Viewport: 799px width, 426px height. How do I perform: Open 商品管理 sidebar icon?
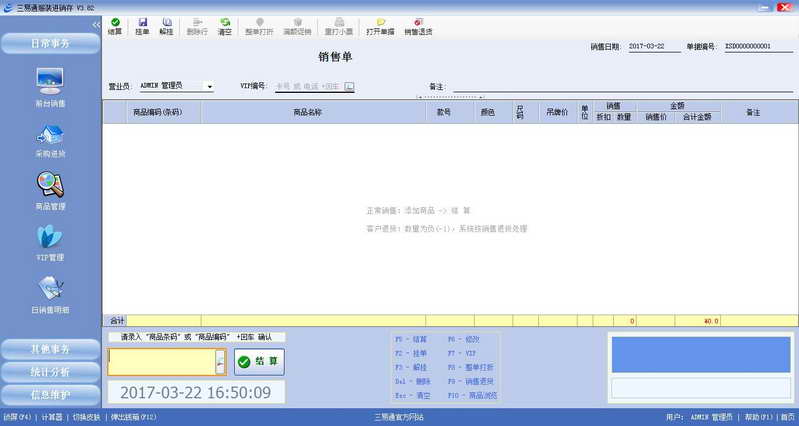(50, 191)
